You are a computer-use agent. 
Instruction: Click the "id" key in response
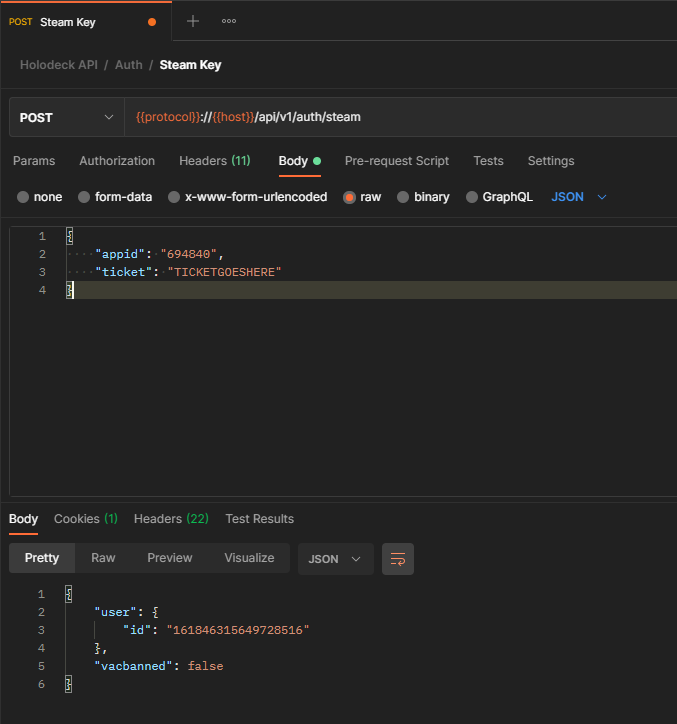(x=137, y=630)
